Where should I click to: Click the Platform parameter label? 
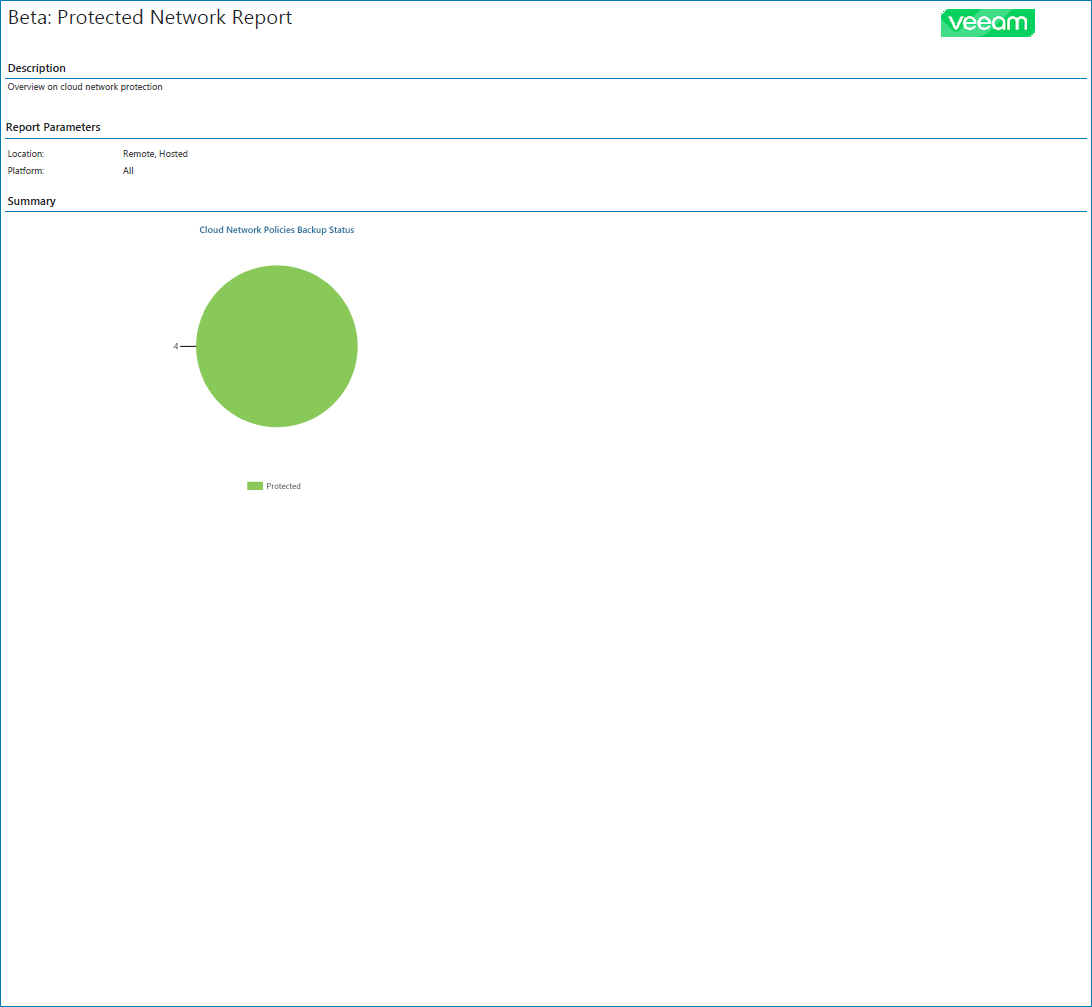[x=26, y=171]
